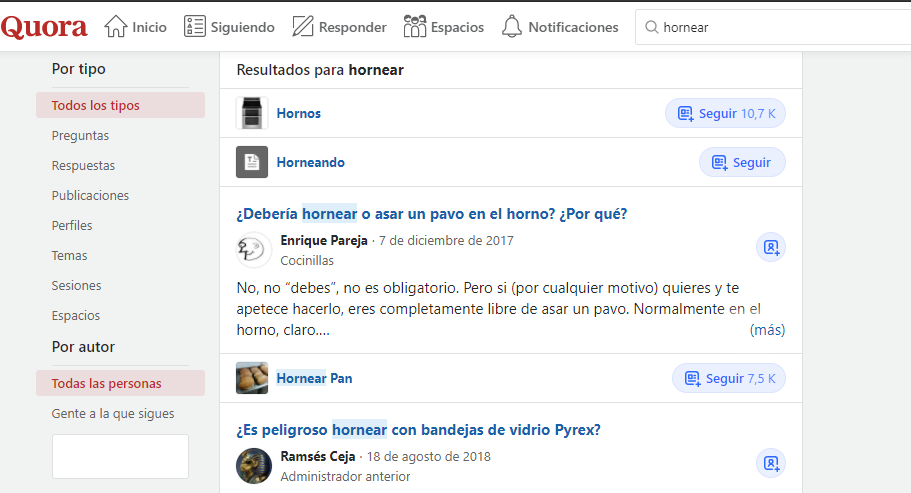This screenshot has height=493, width=911.
Task: Follow Ramsés Ceja using follow icon
Action: pos(770,464)
